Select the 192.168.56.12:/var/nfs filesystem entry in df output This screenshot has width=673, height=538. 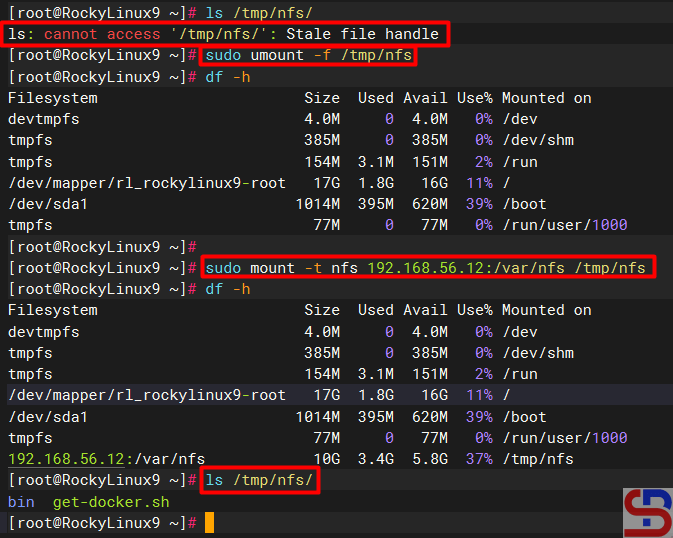tap(106, 459)
